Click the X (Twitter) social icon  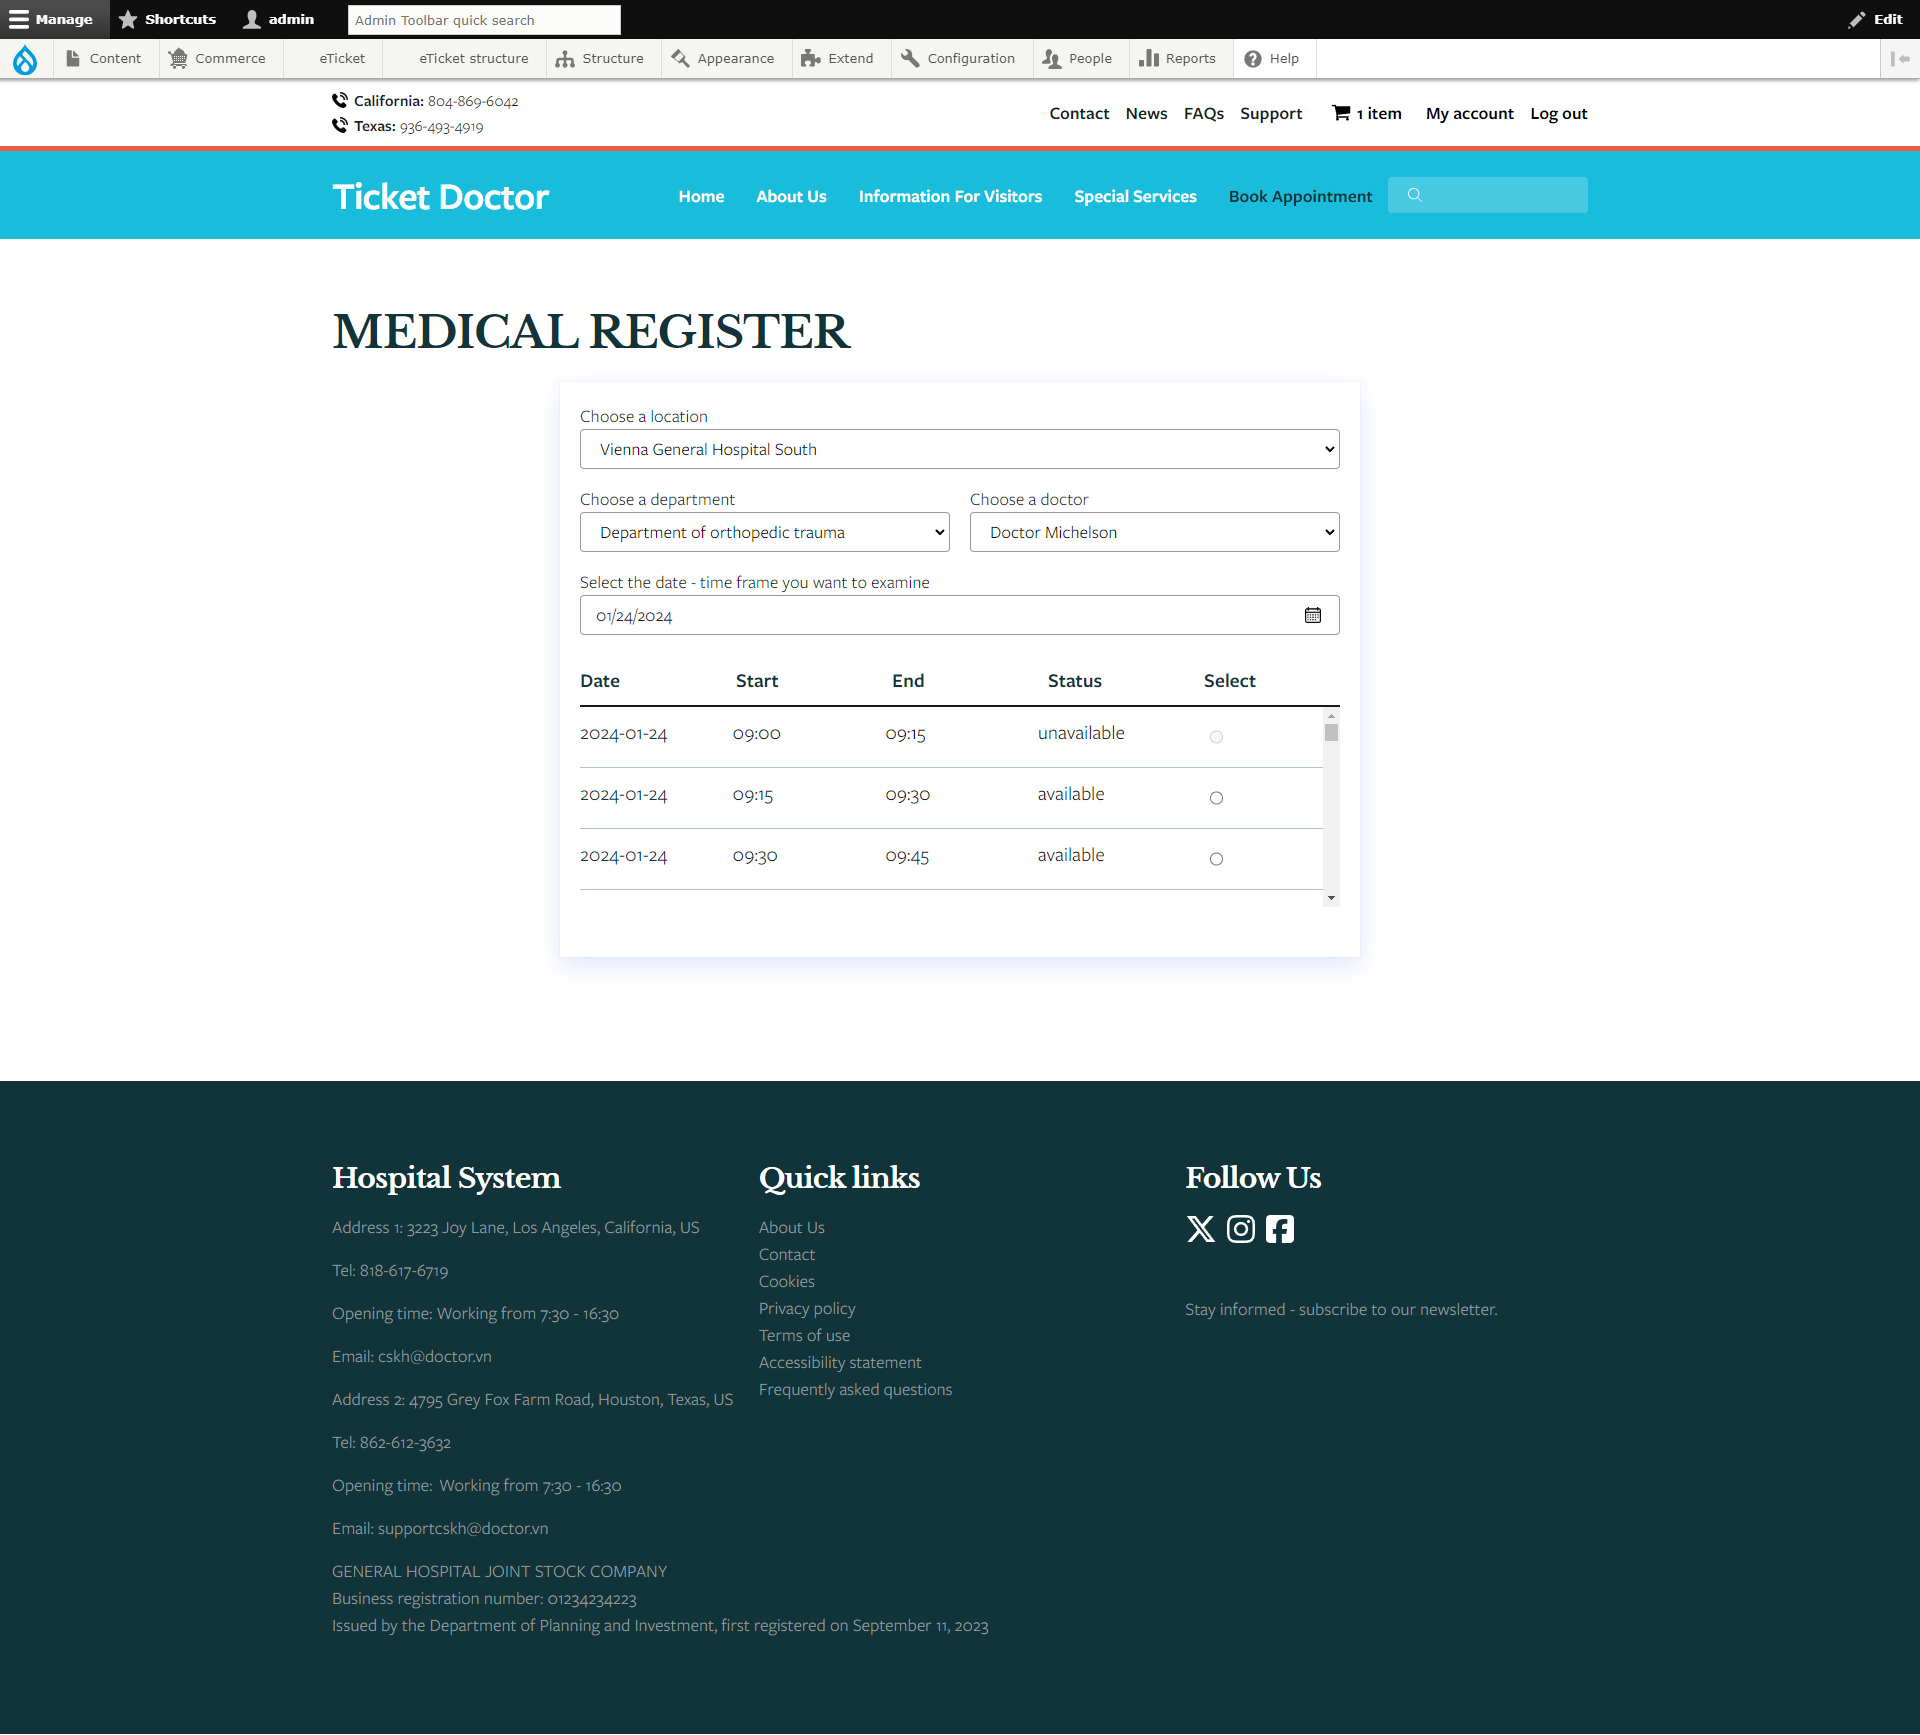[x=1200, y=1229]
